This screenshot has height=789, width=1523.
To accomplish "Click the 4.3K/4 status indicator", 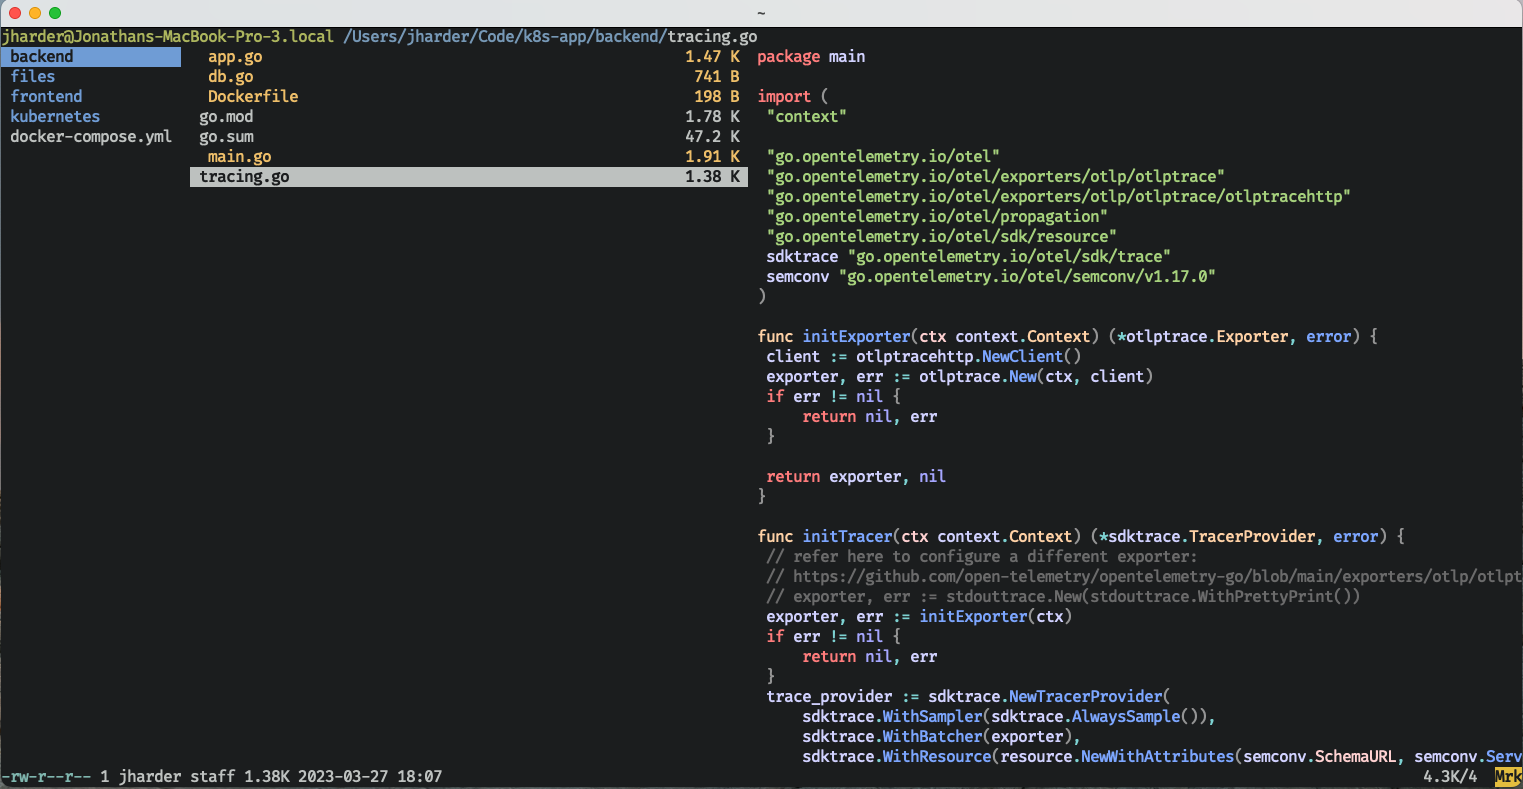I will (1450, 777).
